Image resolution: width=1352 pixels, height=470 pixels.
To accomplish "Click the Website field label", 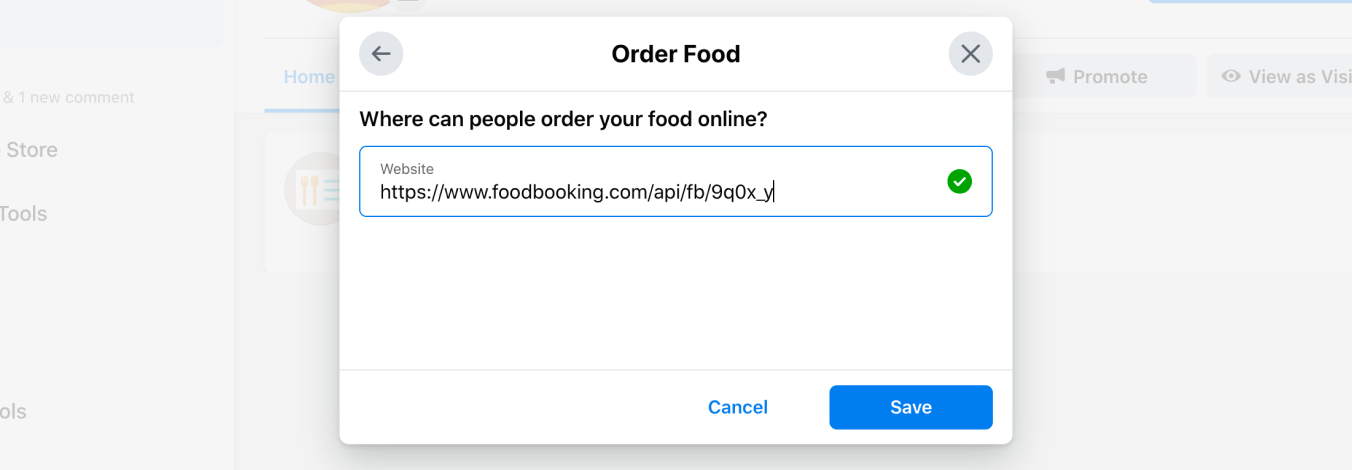I will click(407, 169).
